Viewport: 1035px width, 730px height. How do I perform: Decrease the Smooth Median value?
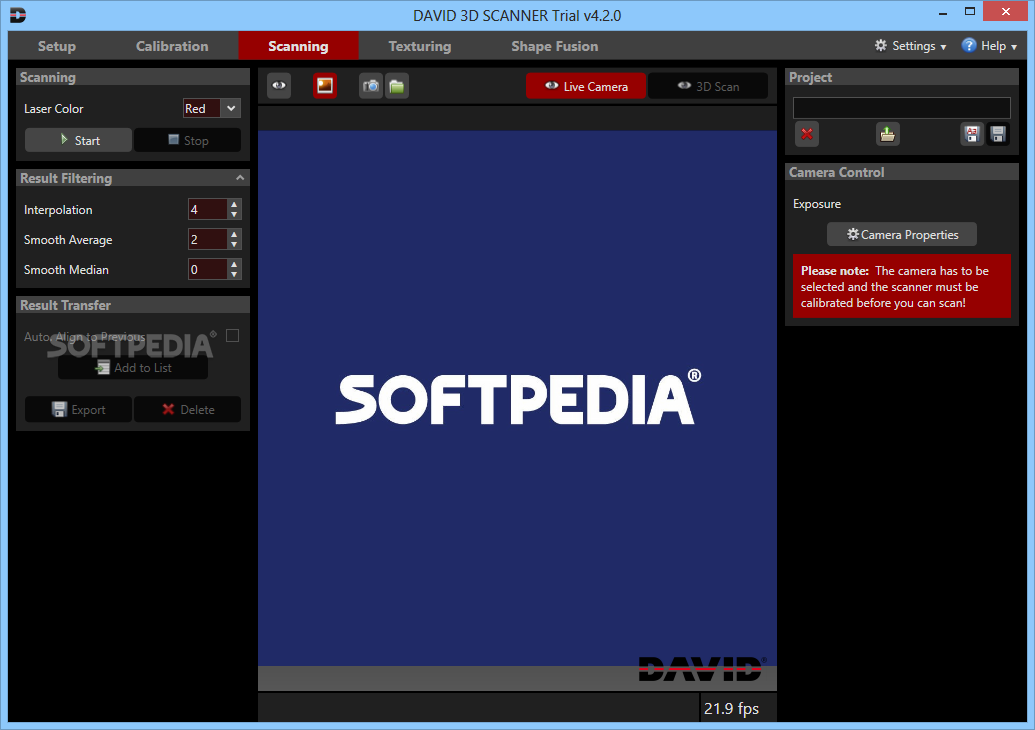tap(234, 275)
